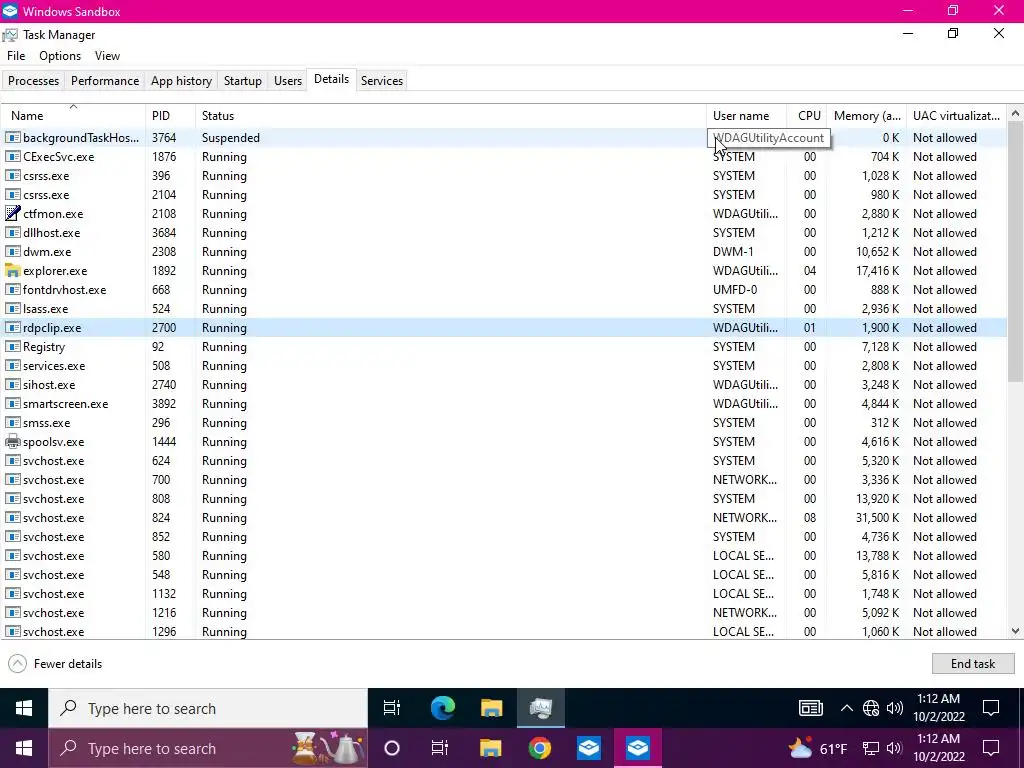Open the host Start menu
Image resolution: width=1024 pixels, height=768 pixels.
pyautogui.click(x=24, y=748)
